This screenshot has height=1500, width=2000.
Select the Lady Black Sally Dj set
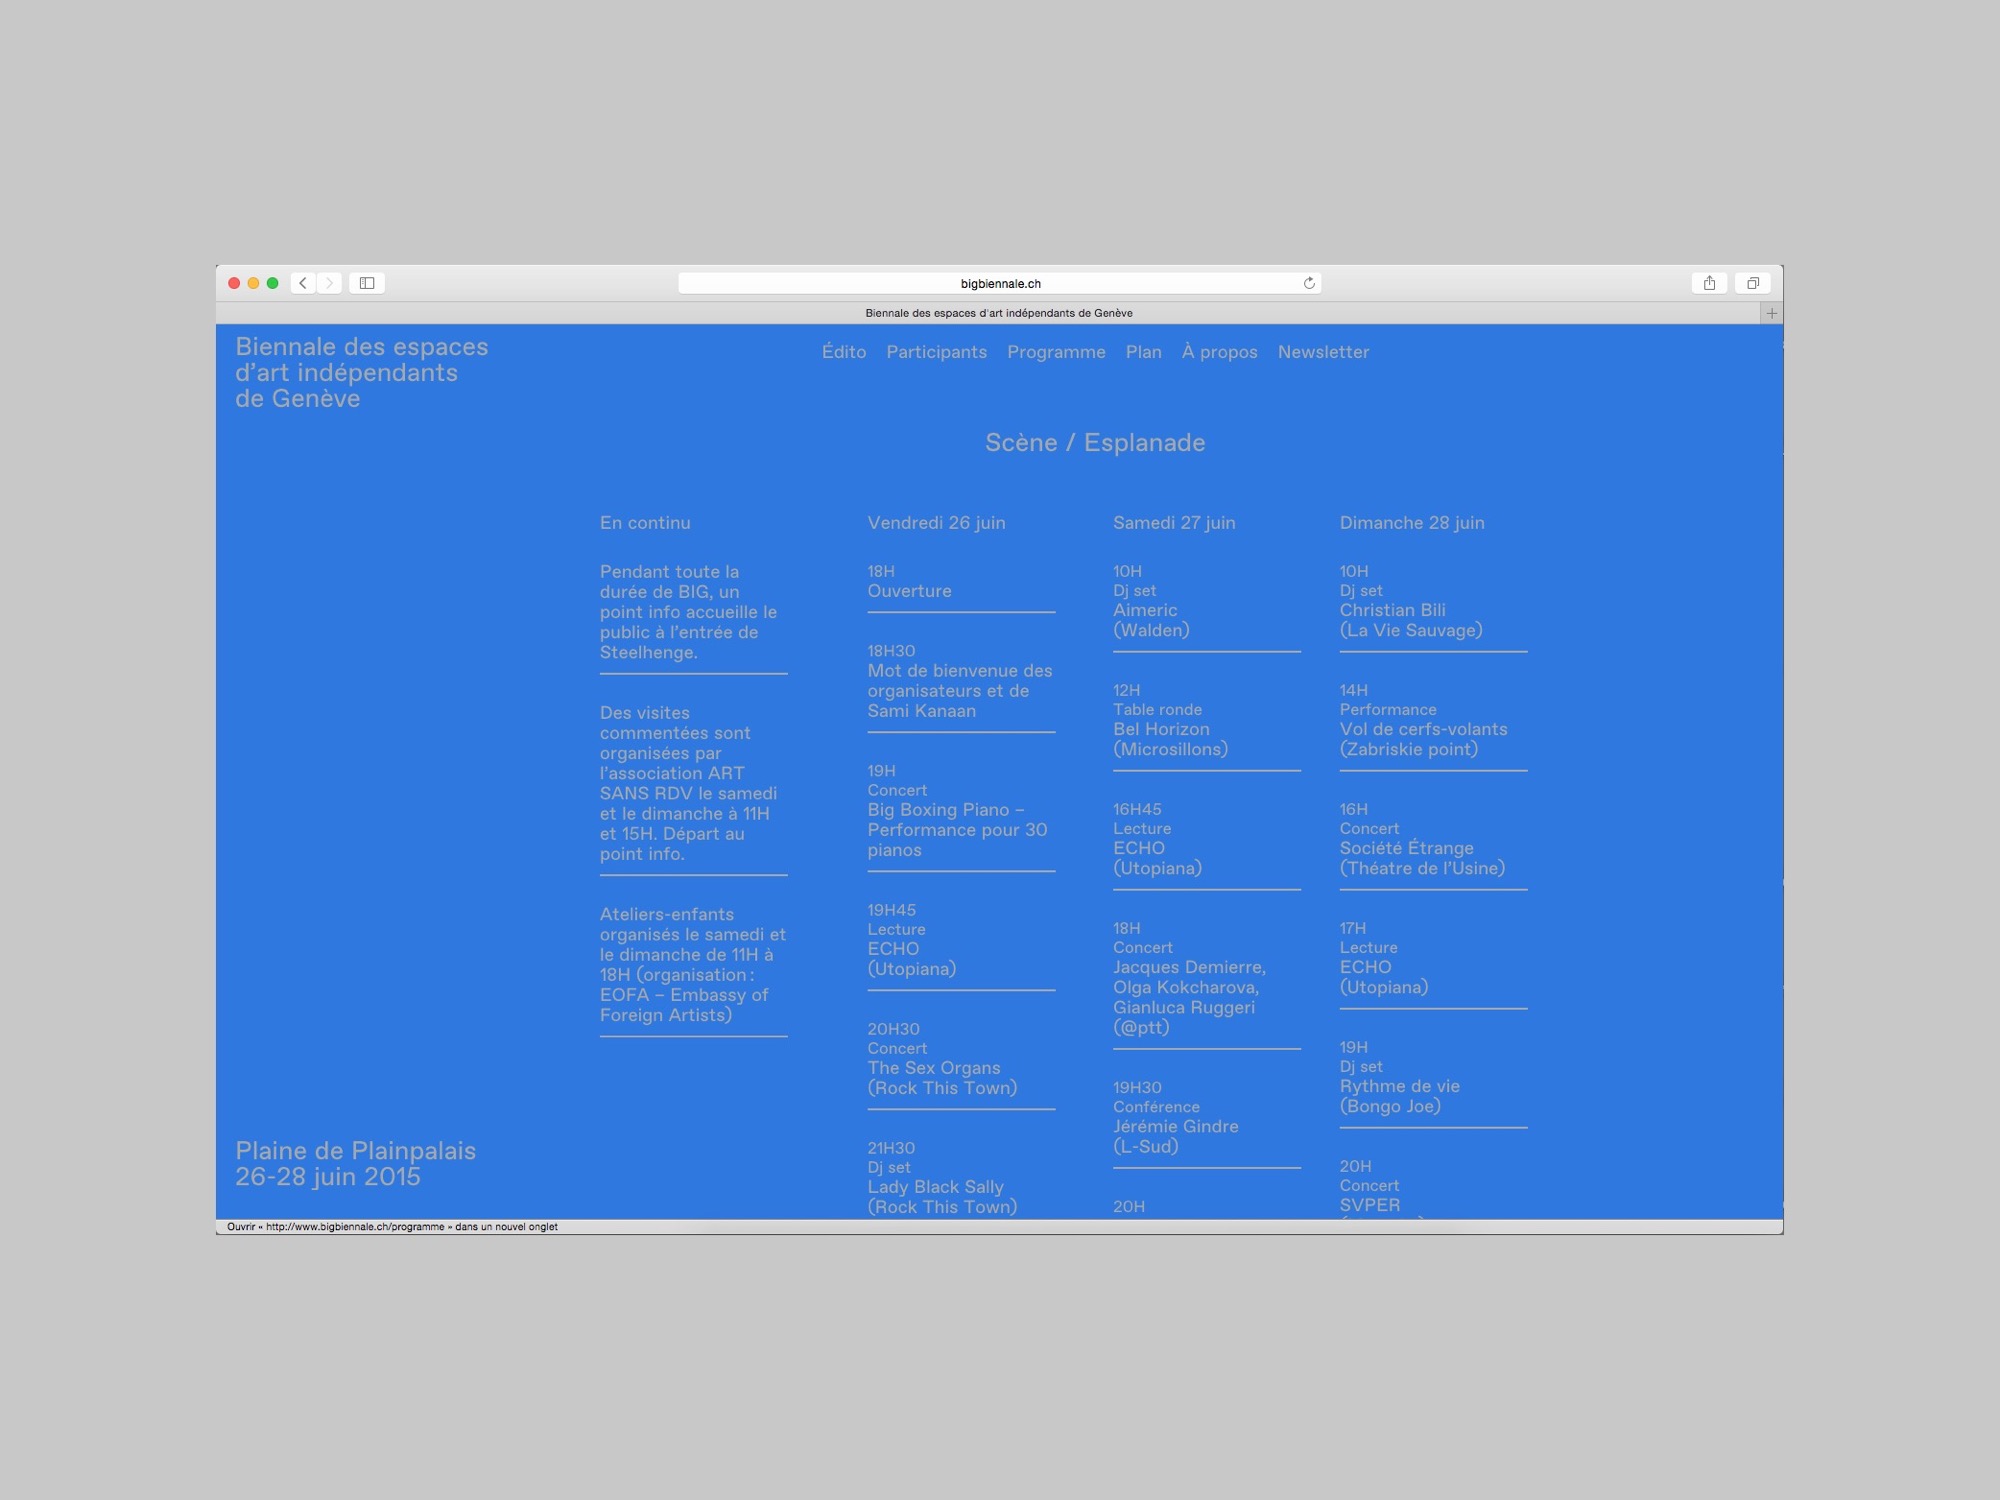[942, 1177]
